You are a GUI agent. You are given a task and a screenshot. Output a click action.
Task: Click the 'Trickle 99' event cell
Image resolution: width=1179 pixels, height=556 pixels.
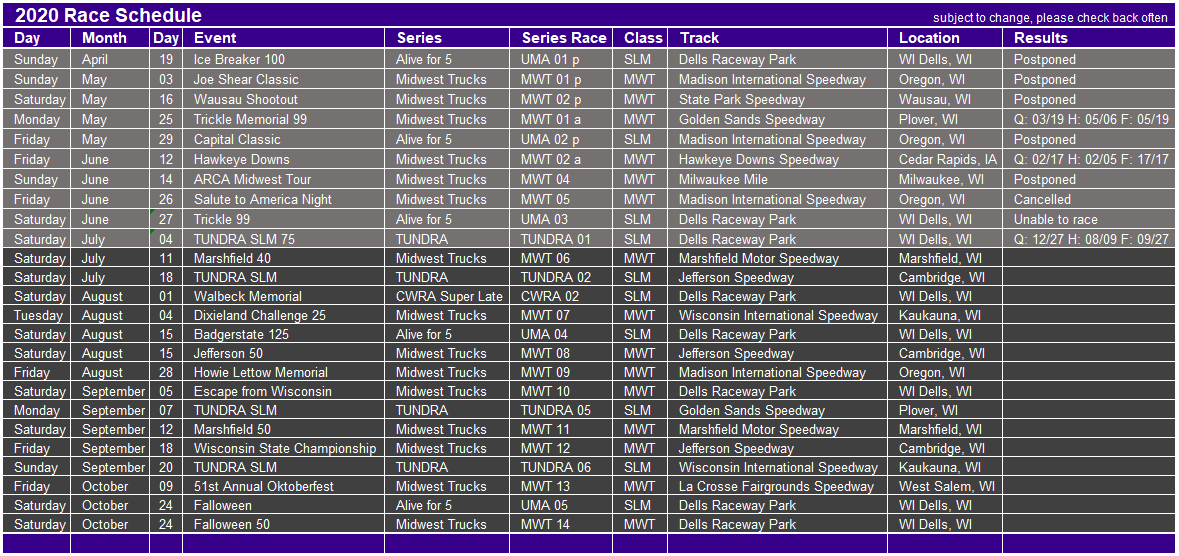click(283, 220)
